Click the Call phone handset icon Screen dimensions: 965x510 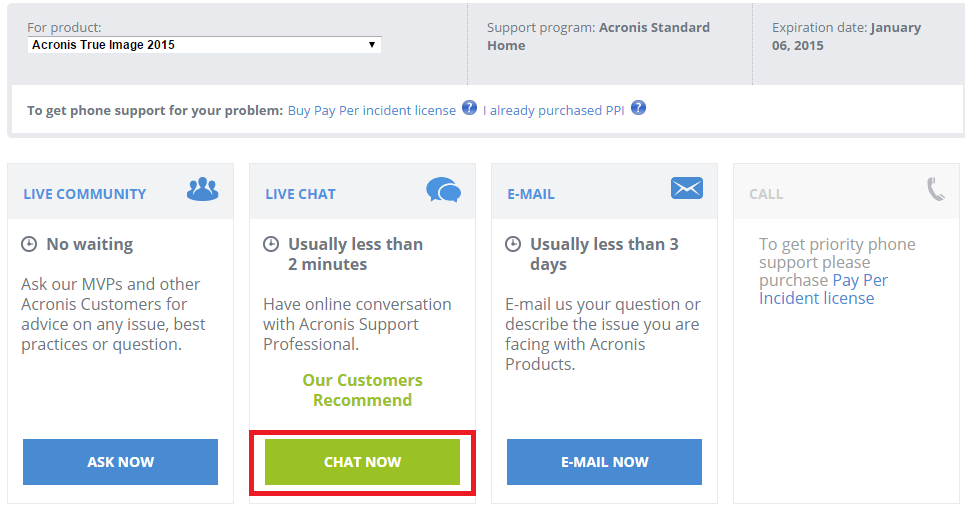(935, 189)
